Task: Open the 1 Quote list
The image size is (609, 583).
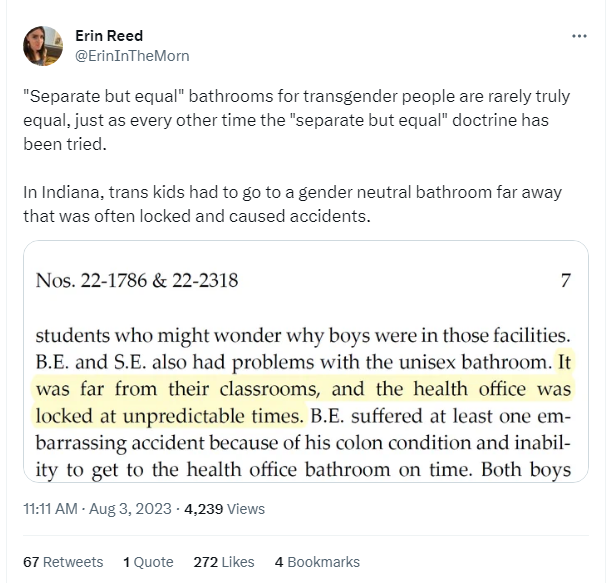Action: click(148, 562)
